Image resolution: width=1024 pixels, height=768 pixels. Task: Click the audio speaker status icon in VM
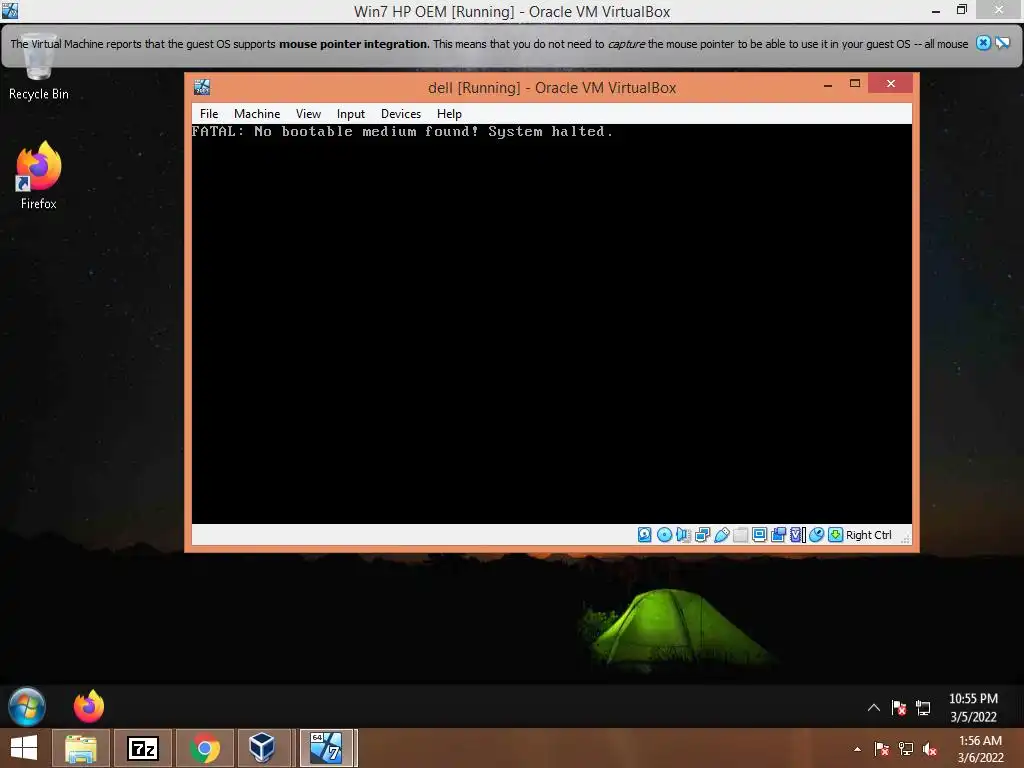point(683,535)
